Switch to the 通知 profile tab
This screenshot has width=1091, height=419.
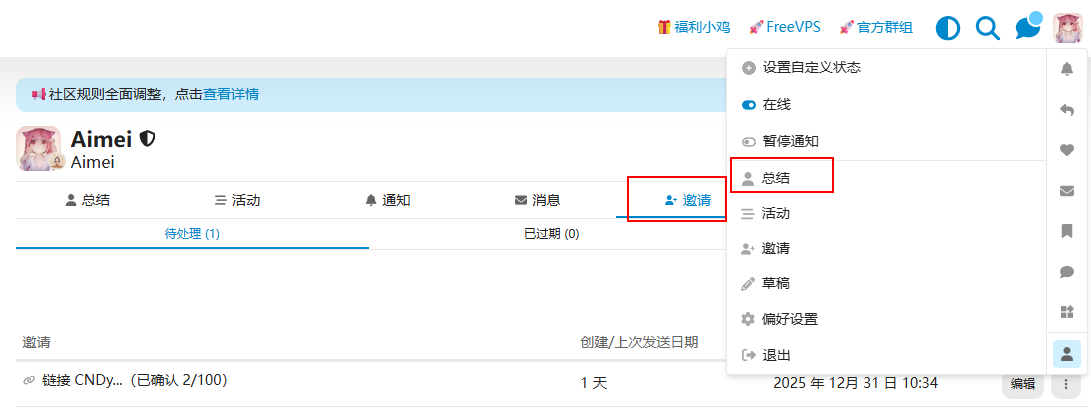click(388, 200)
